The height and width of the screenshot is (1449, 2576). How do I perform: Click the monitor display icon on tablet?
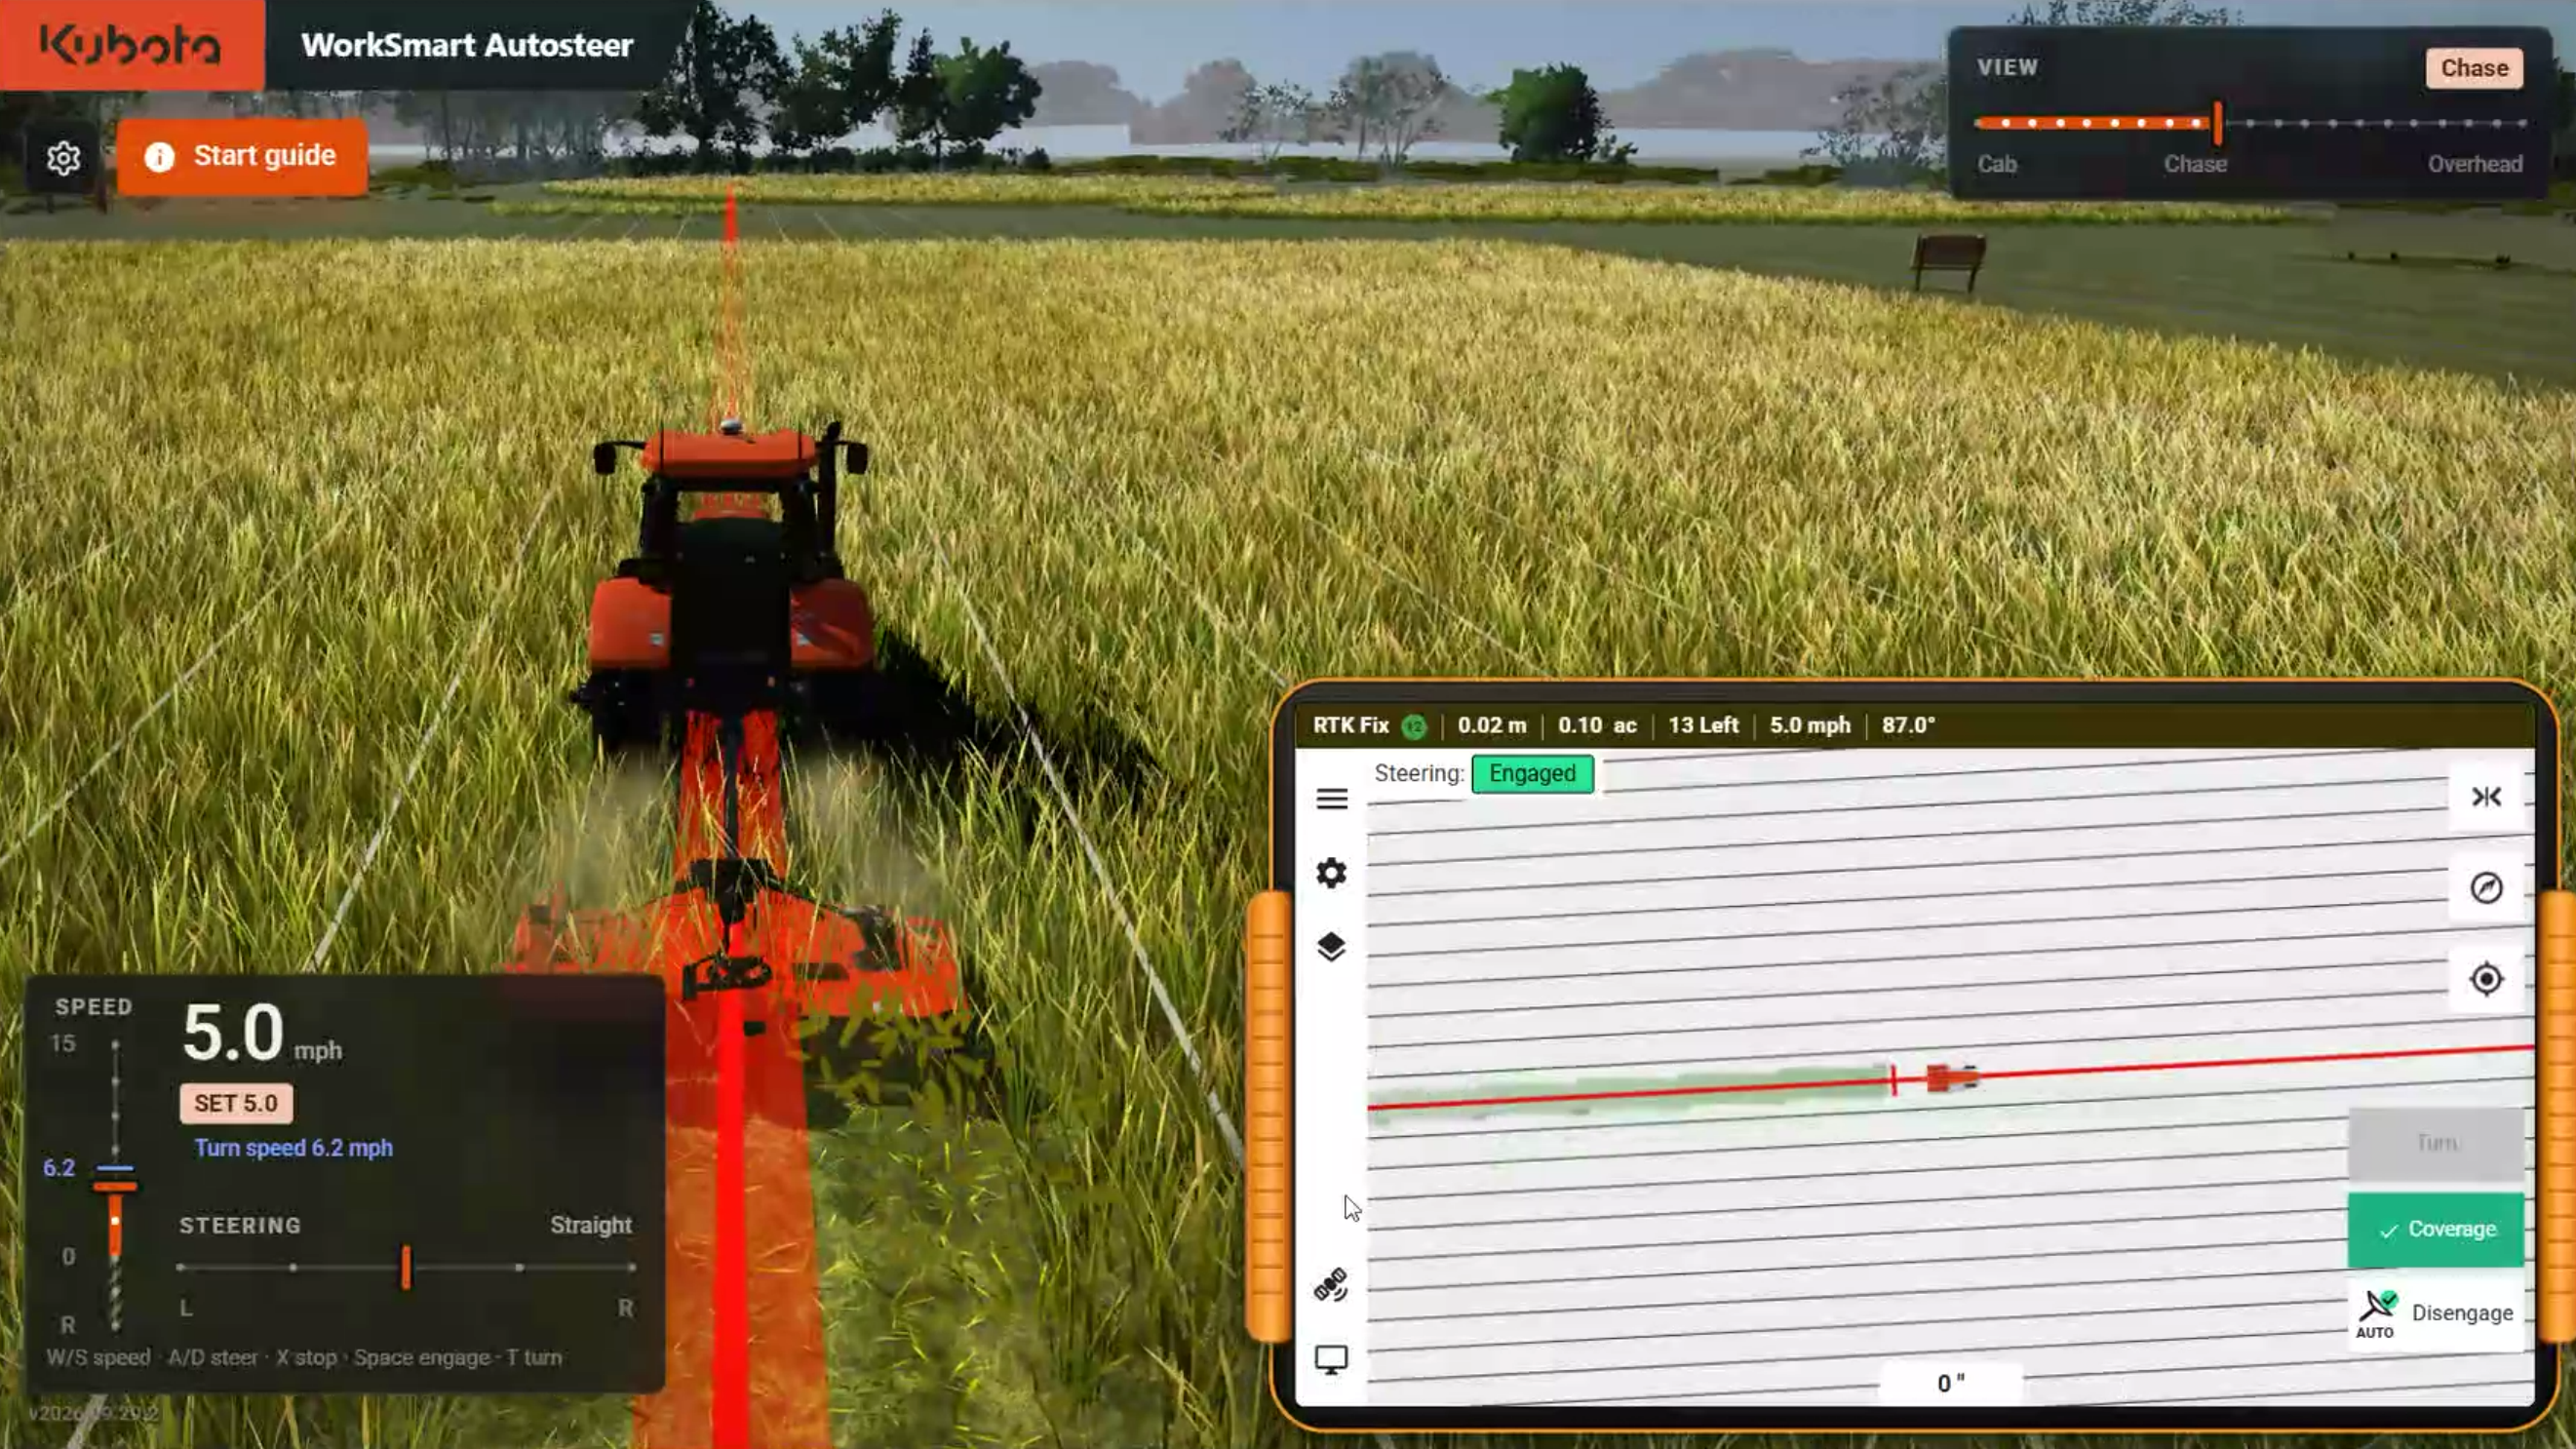click(1331, 1359)
